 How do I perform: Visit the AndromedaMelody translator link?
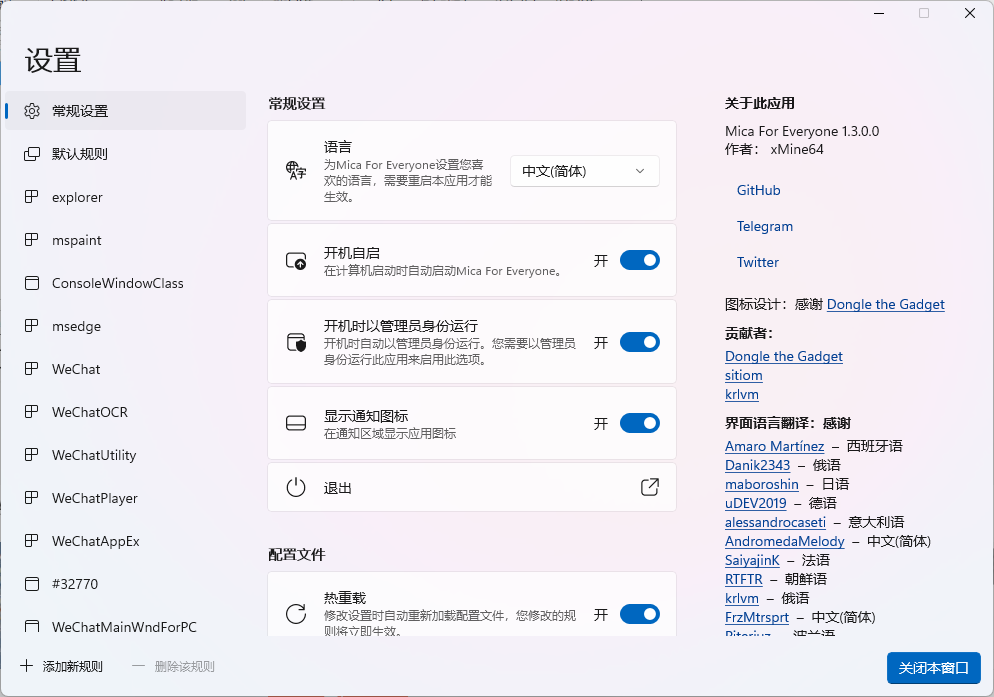785,542
